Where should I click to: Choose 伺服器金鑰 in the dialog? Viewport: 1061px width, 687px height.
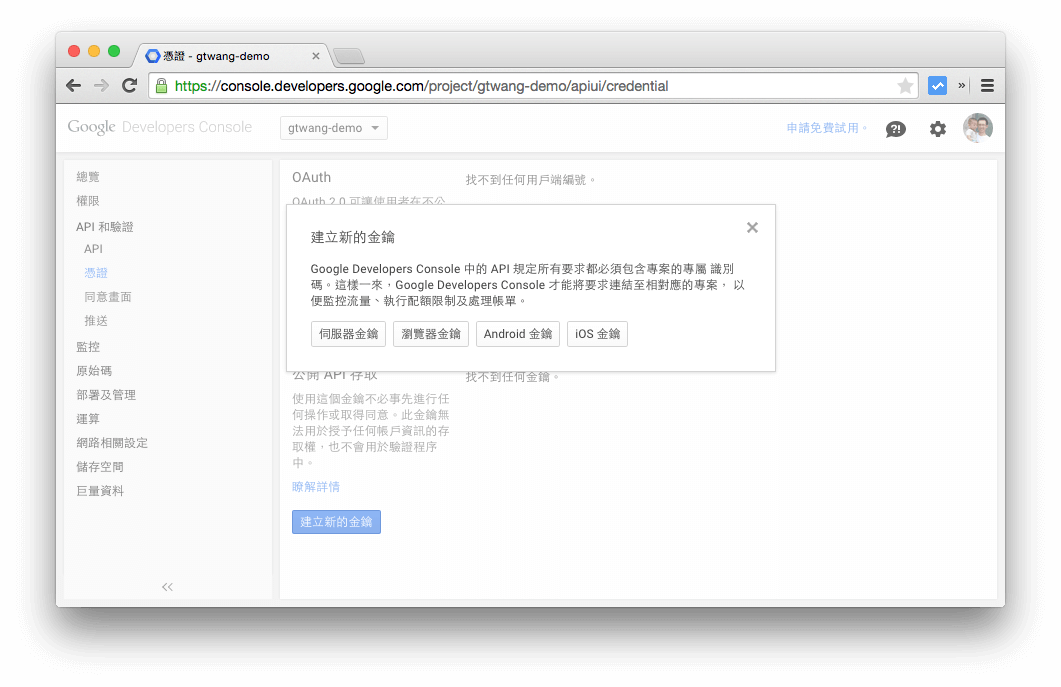pos(348,334)
